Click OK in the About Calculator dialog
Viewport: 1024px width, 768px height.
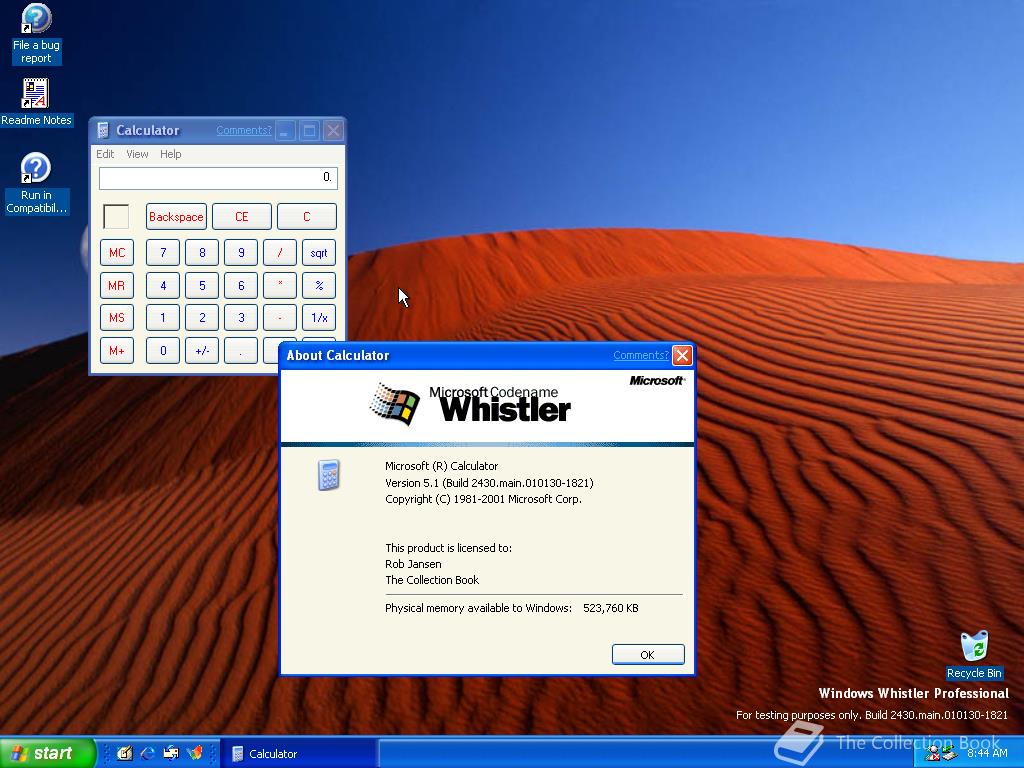point(648,654)
